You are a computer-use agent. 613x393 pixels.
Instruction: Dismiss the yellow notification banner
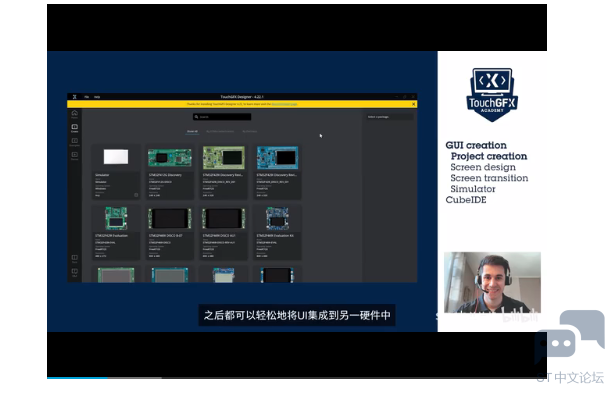point(414,104)
